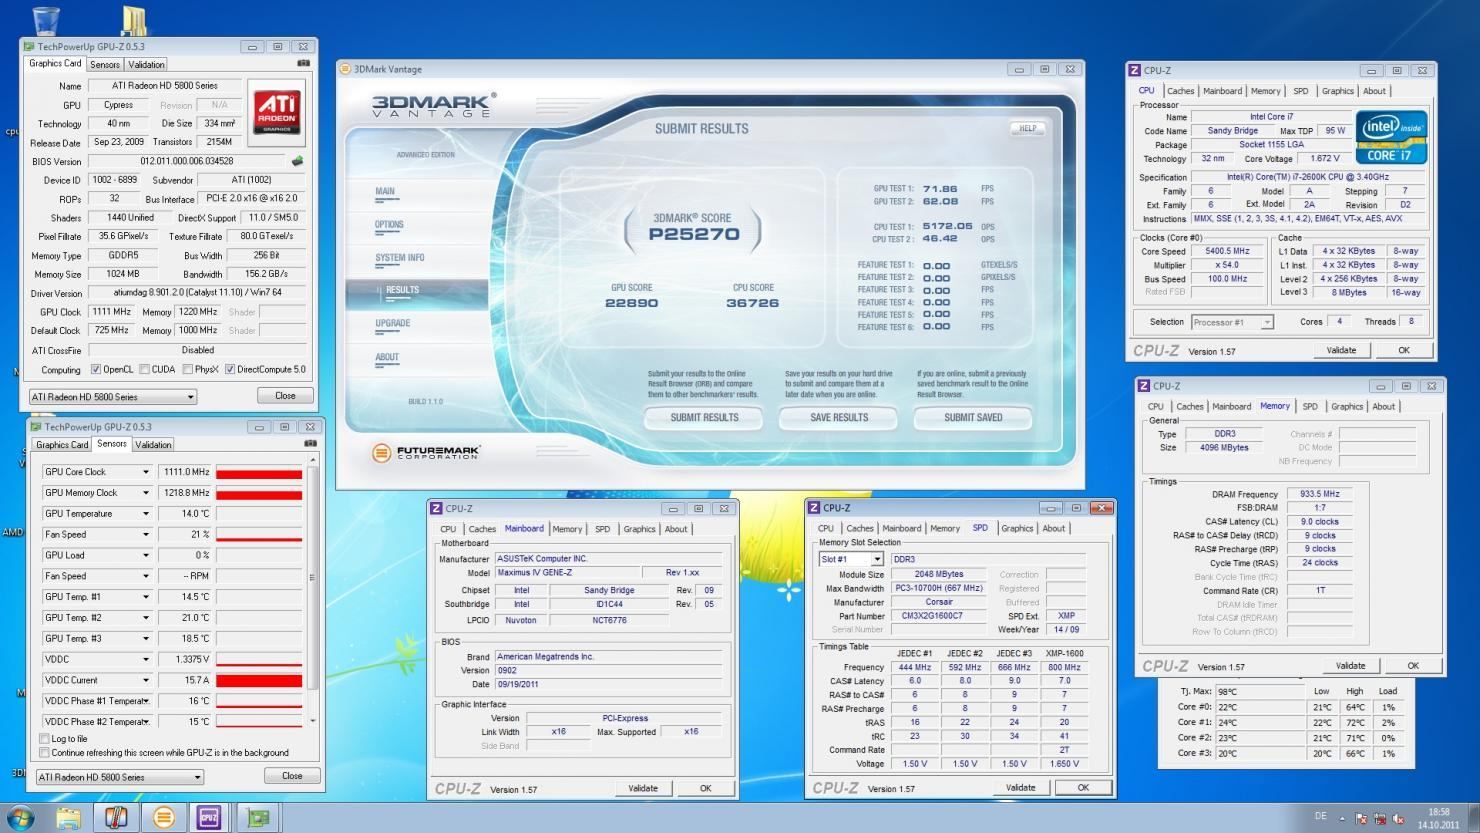Expand the GPU Load sensor dropdown

click(x=145, y=555)
